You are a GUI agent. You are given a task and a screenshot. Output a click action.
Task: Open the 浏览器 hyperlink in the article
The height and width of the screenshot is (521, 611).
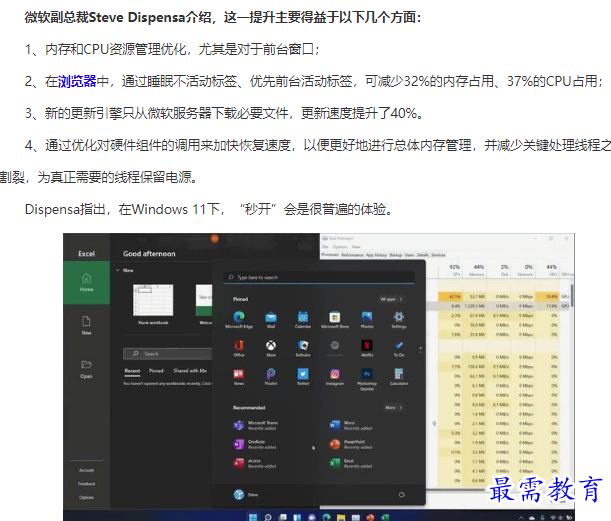point(77,81)
